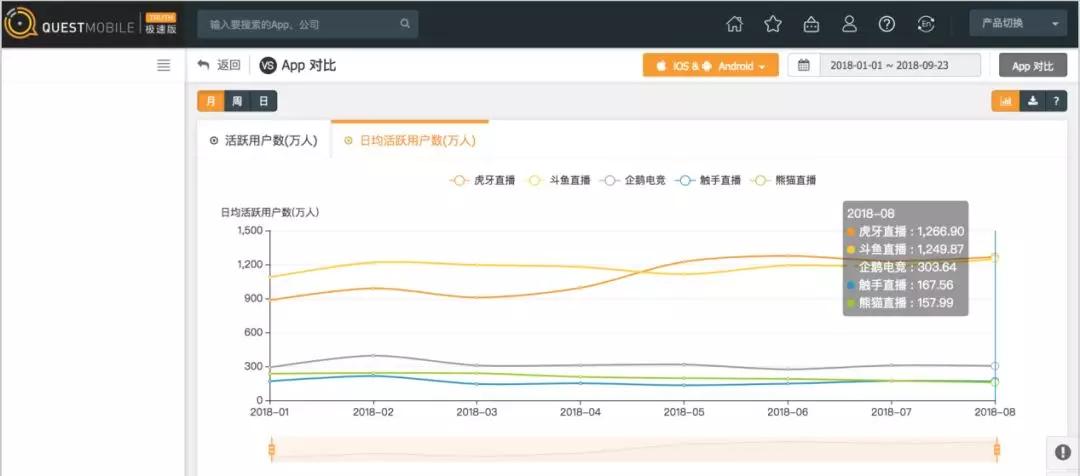Click the 极速版 edition label
The width and height of the screenshot is (1080, 476).
pyautogui.click(x=161, y=30)
